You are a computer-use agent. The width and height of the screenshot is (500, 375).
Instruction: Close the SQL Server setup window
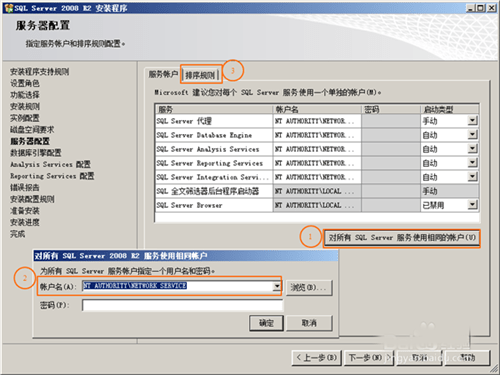click(x=491, y=8)
